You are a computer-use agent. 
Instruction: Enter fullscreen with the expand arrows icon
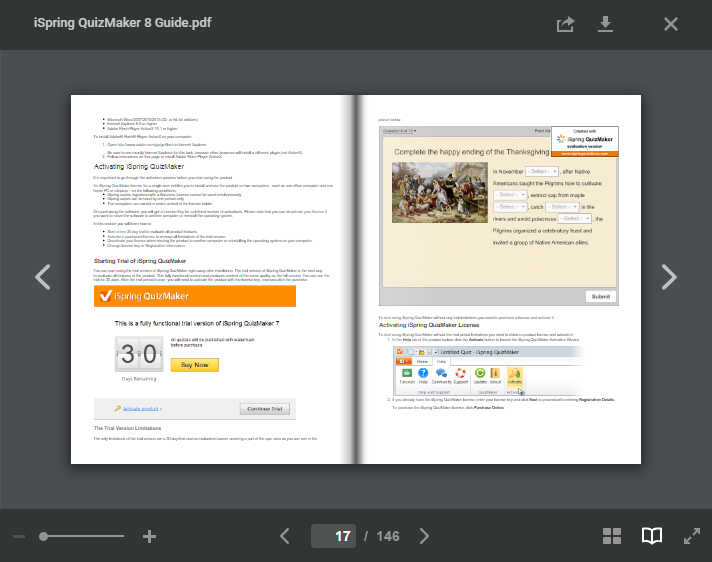pyautogui.click(x=692, y=536)
